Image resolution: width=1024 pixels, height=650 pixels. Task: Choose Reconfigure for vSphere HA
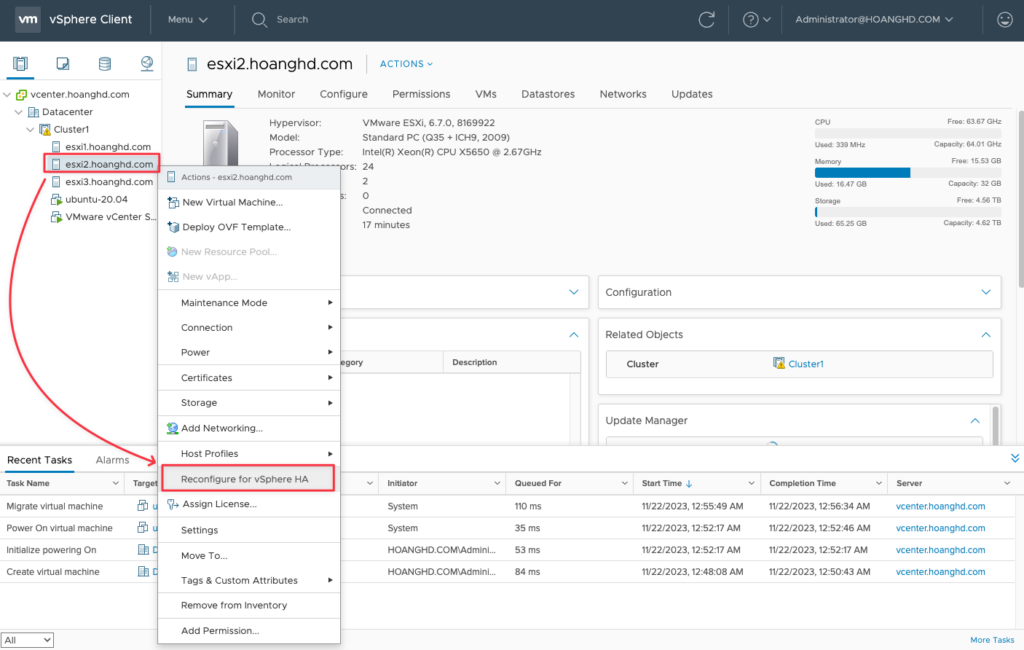pos(248,479)
